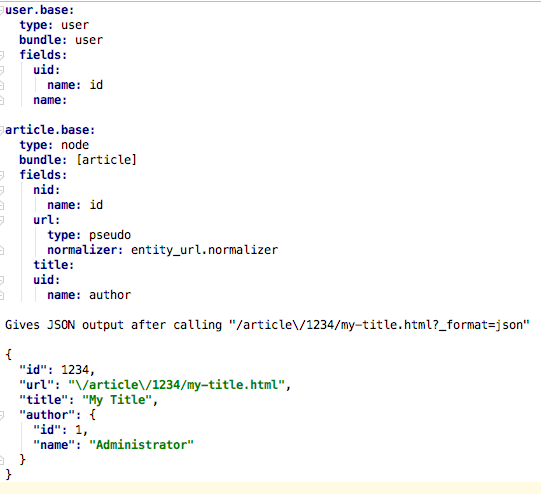Click the user.base: key
The width and height of the screenshot is (541, 494).
[40, 10]
